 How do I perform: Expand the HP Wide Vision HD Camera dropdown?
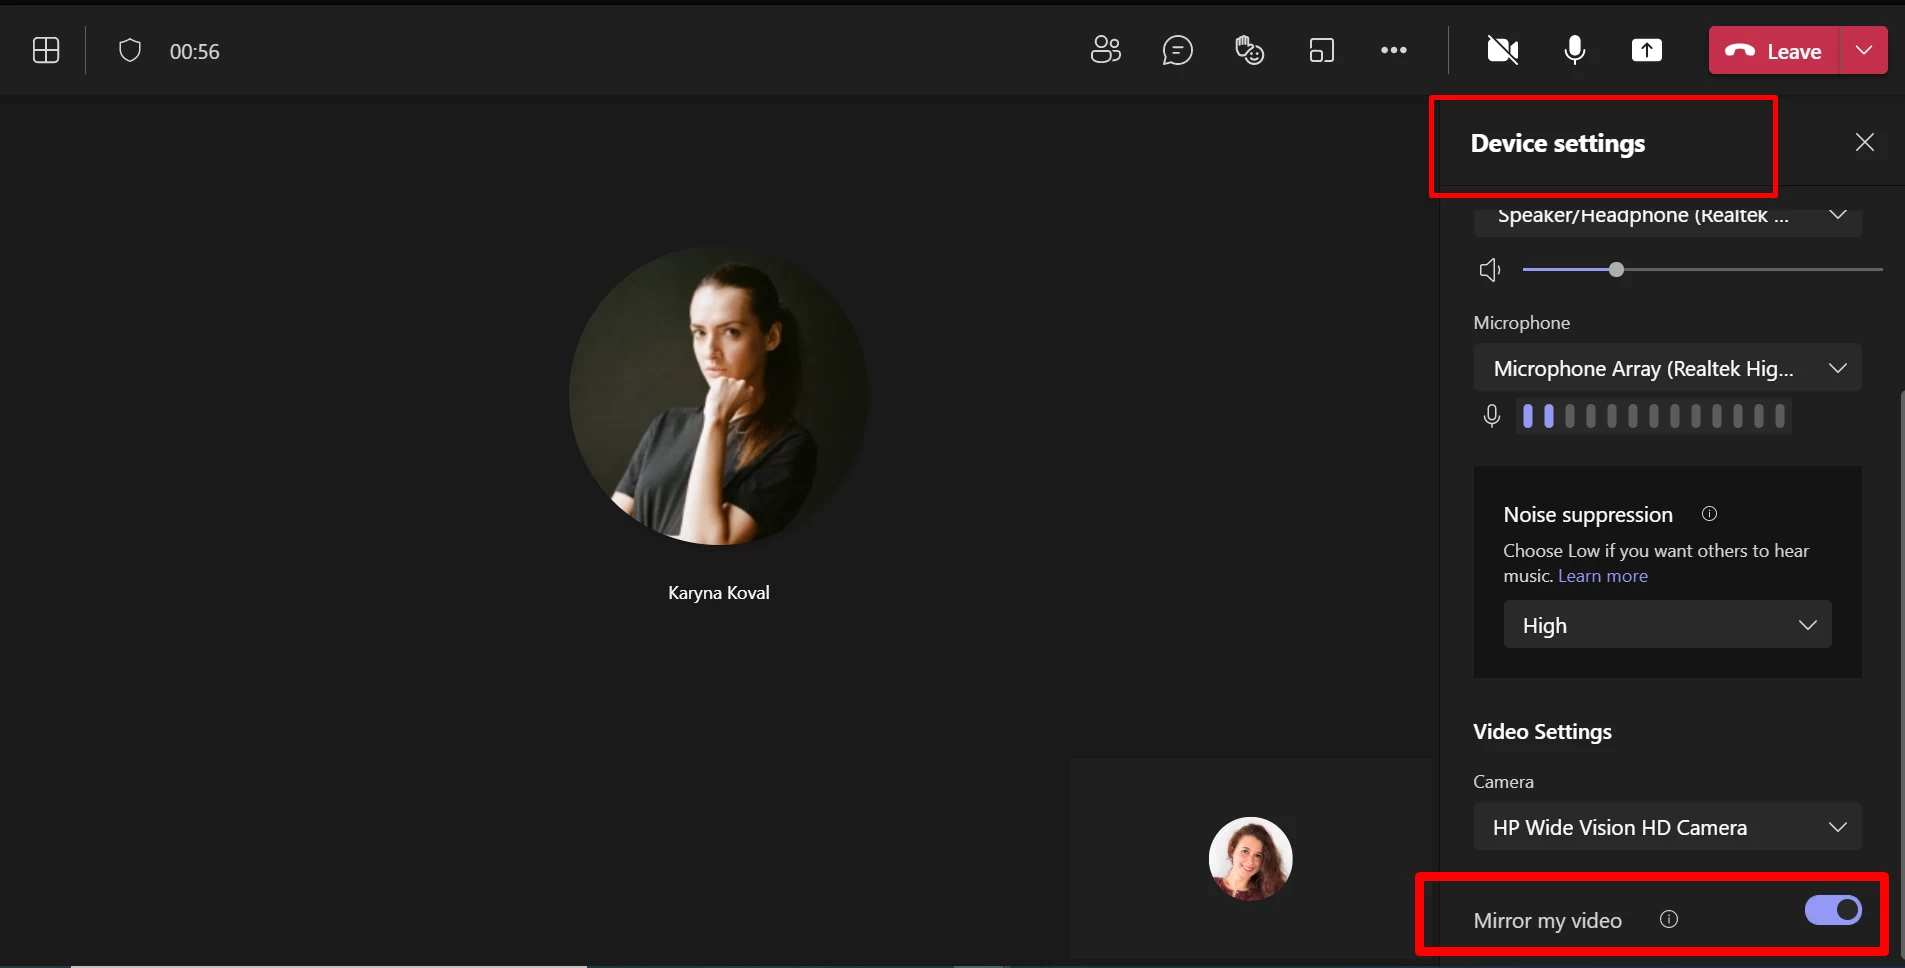coord(1667,827)
